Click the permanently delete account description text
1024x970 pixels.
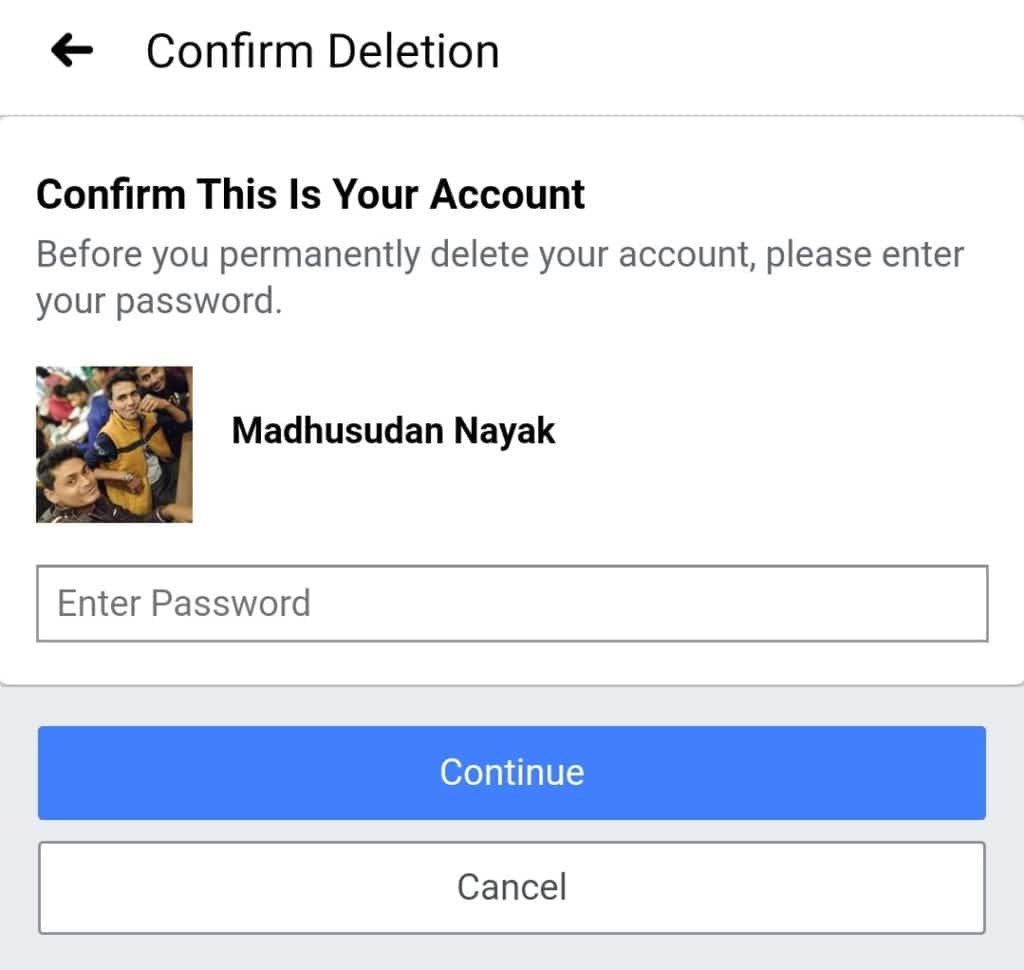(x=500, y=278)
